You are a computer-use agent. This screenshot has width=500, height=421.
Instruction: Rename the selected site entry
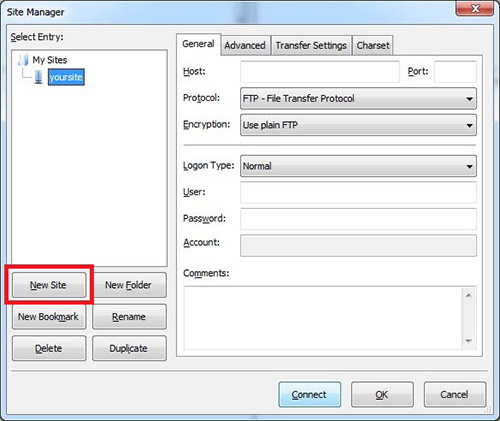tap(129, 317)
